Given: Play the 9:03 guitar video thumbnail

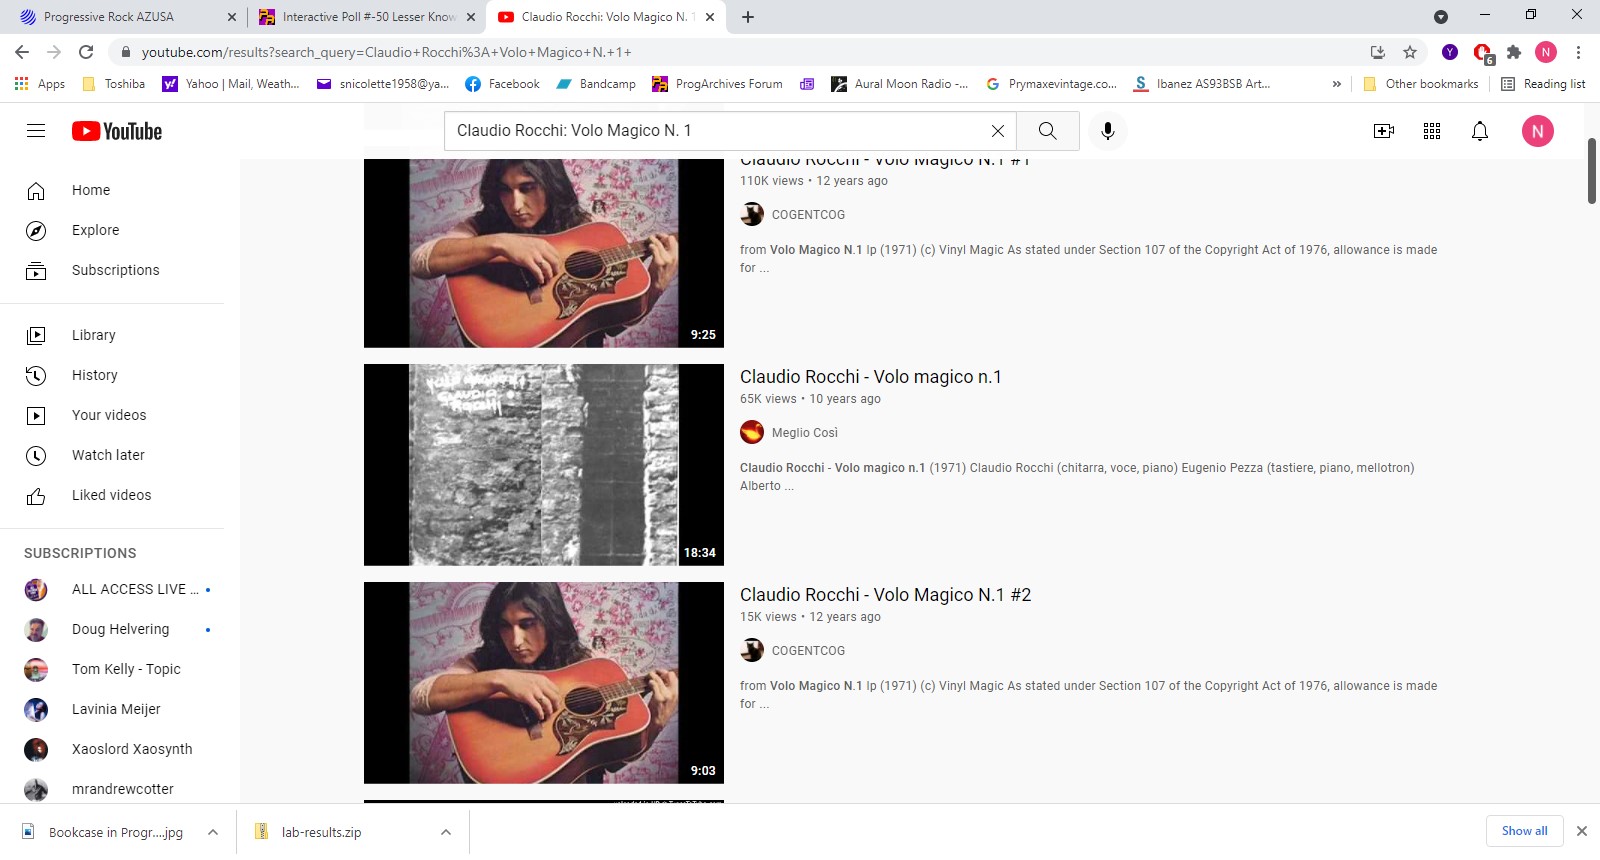Looking at the screenshot, I should 544,683.
